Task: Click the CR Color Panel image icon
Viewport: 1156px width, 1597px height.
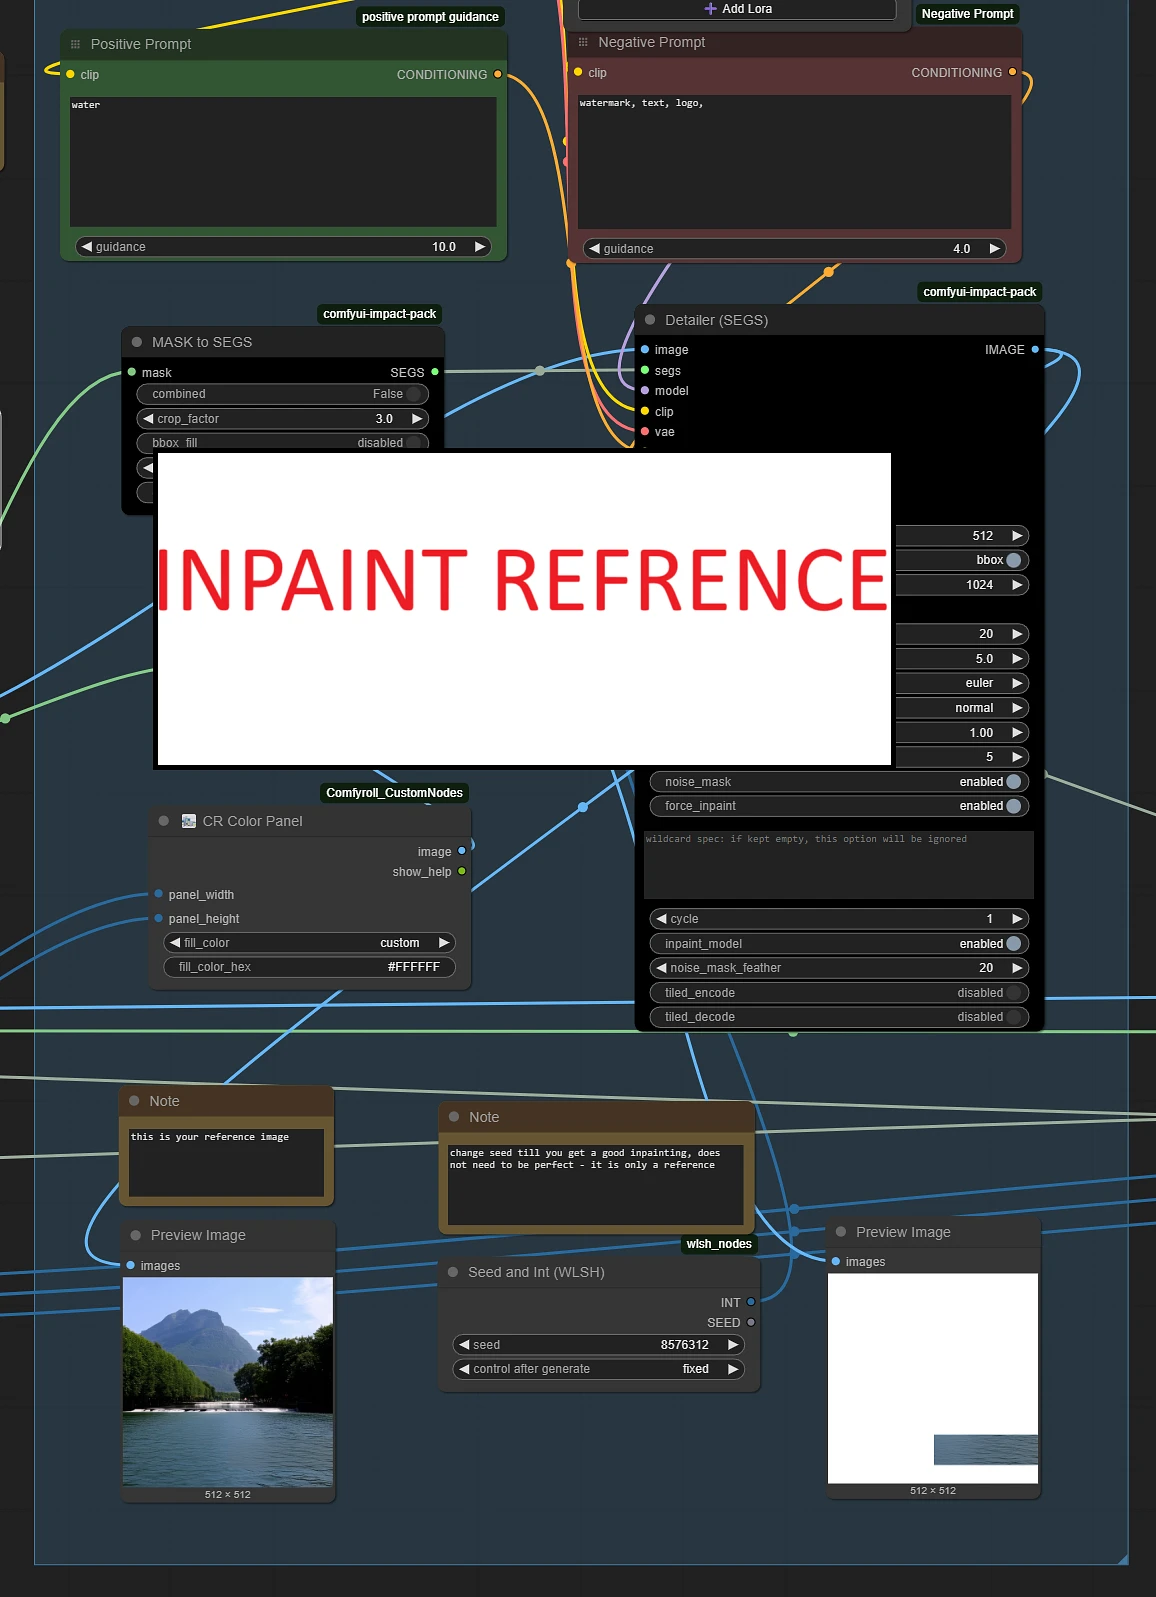Action: pyautogui.click(x=188, y=821)
